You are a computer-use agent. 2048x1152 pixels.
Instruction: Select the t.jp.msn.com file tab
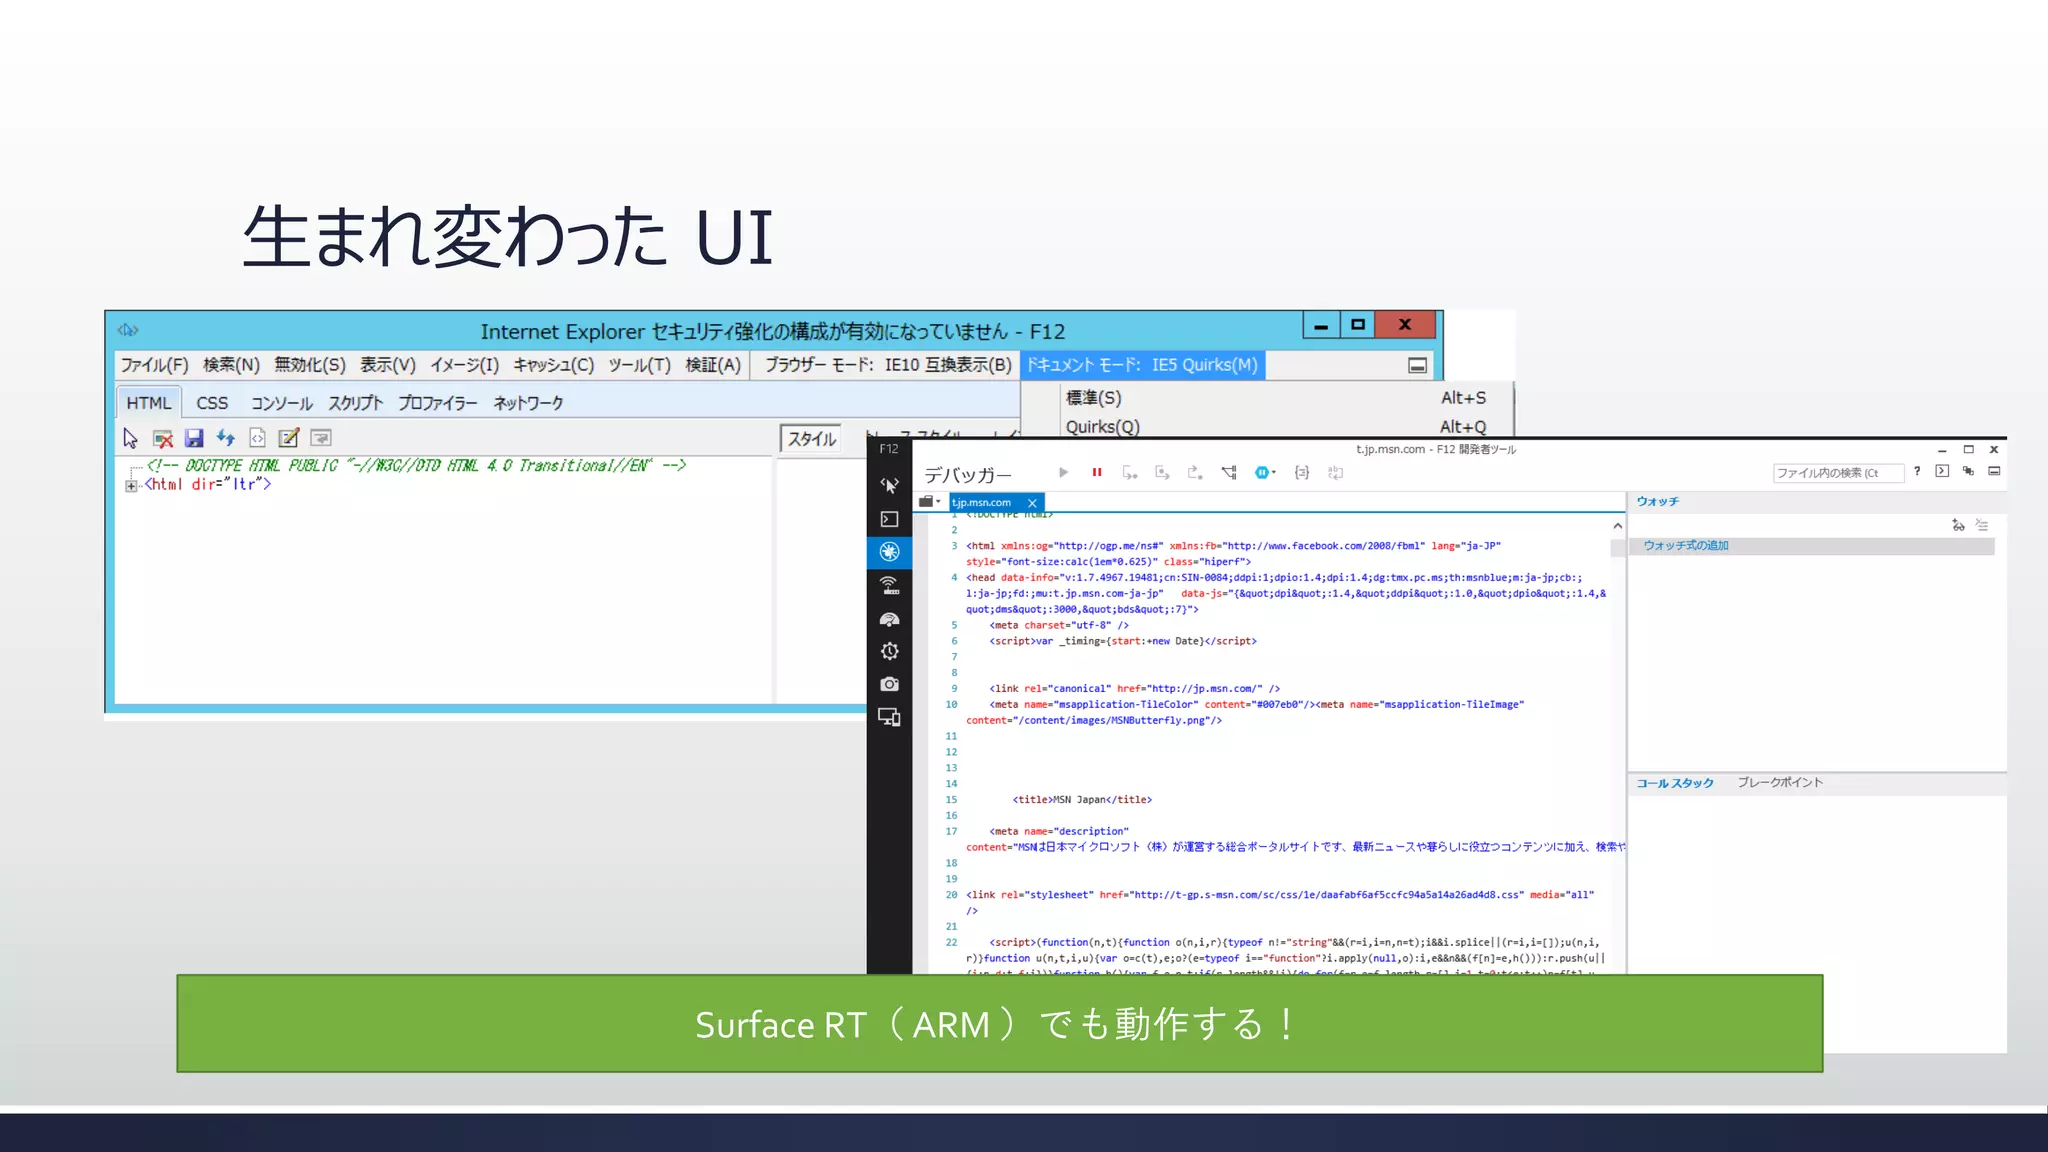tap(981, 503)
